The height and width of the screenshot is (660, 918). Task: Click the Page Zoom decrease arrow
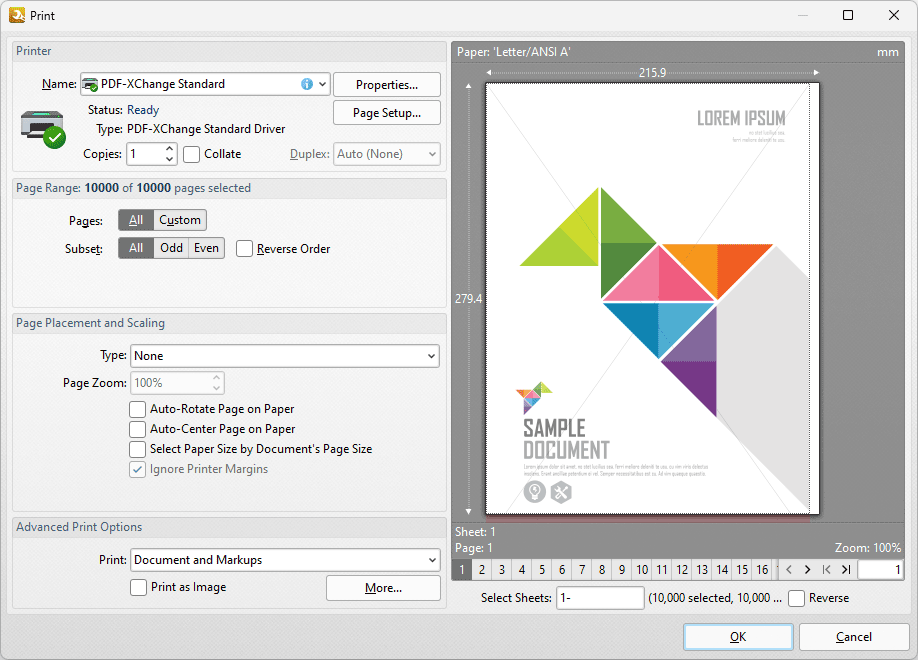(217, 388)
